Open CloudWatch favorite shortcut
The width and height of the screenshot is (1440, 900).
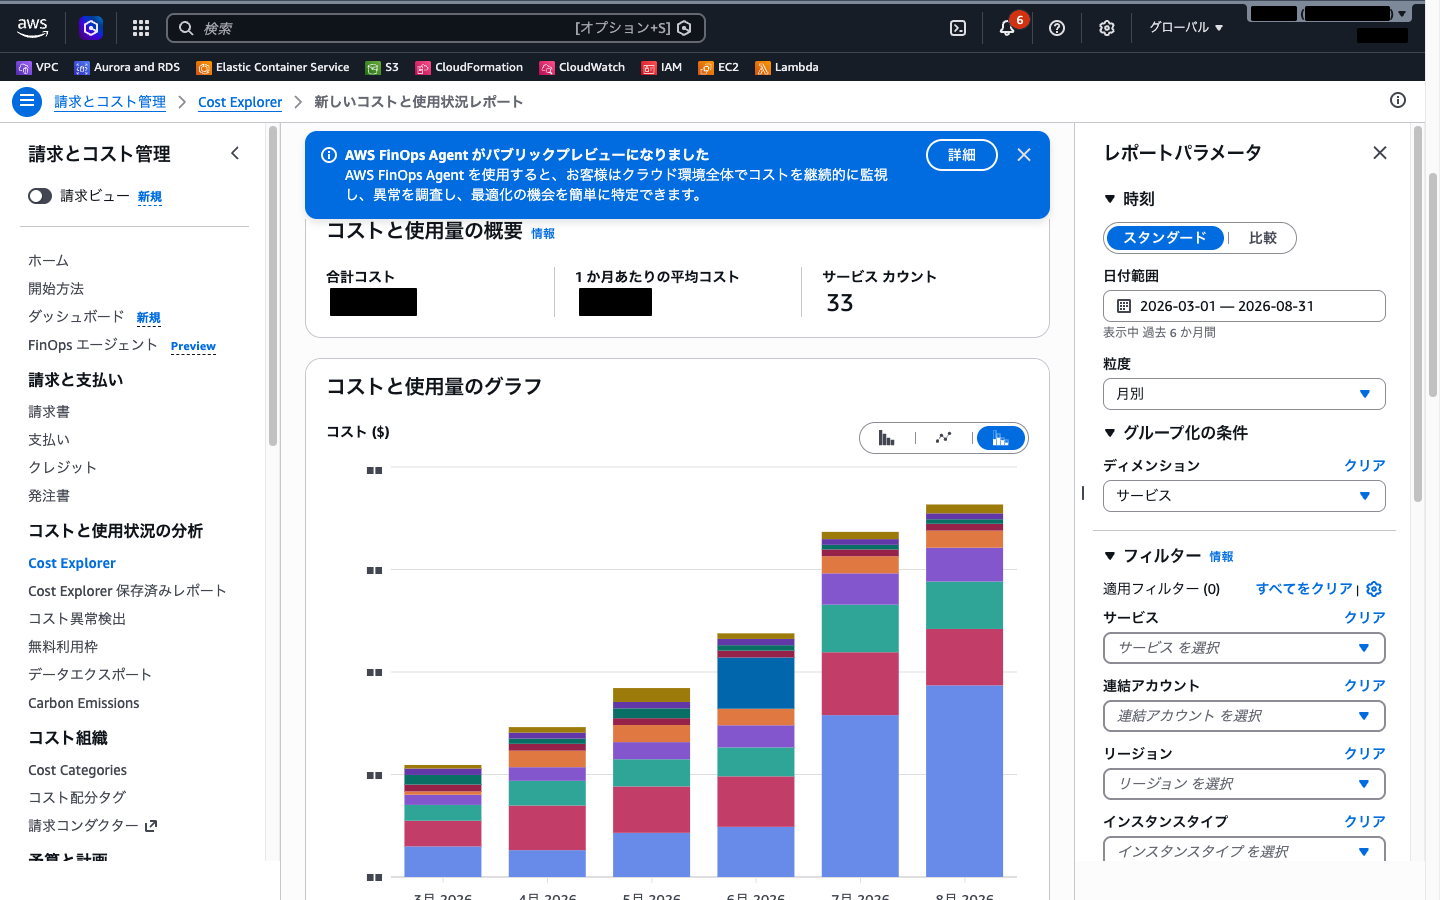(x=582, y=67)
